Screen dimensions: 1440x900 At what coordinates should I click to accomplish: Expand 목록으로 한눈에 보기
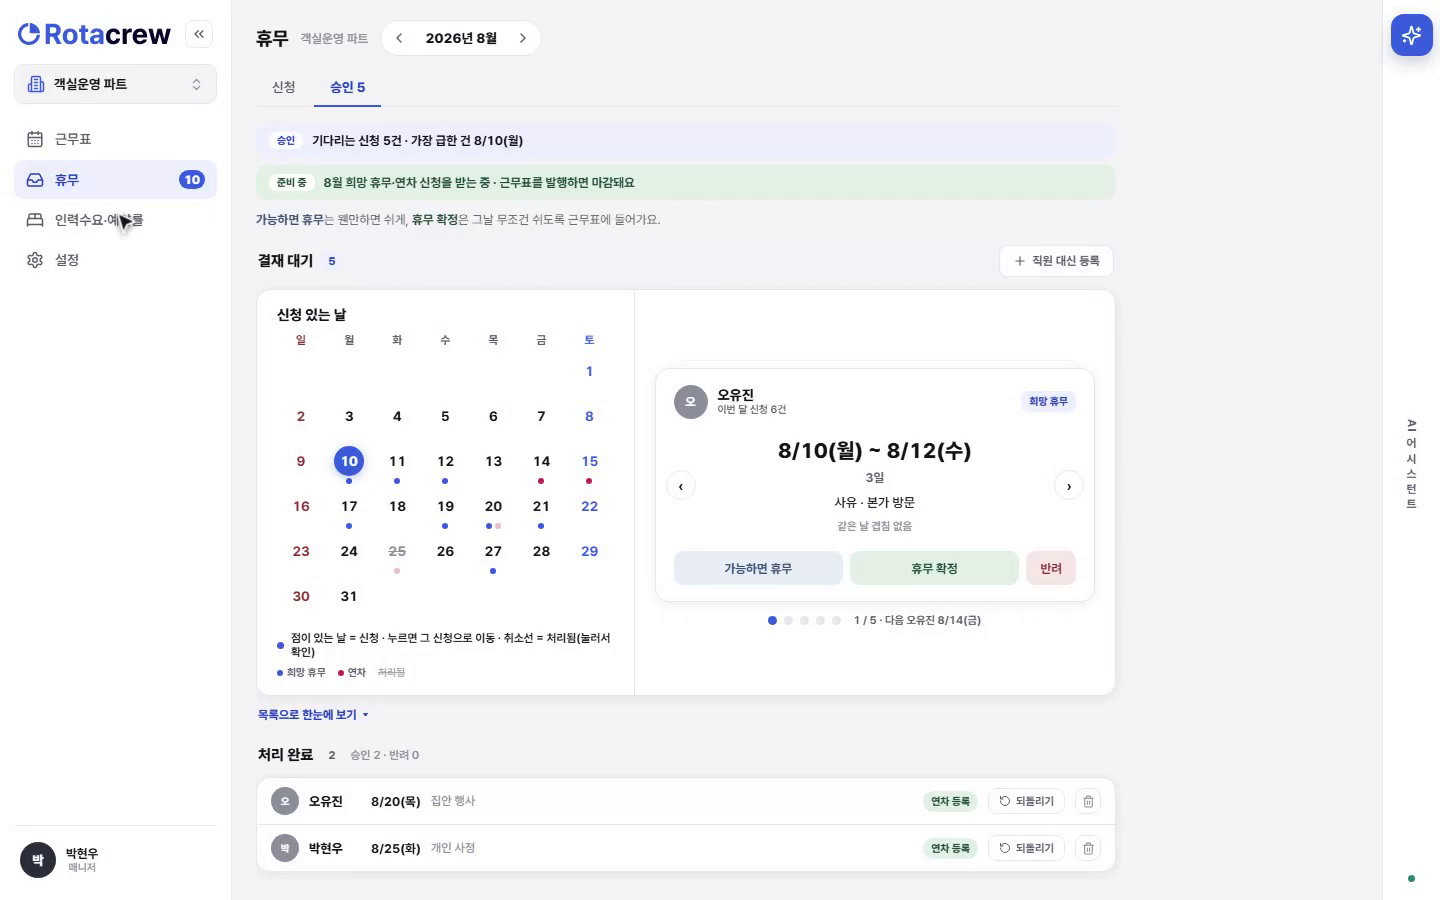coord(313,715)
